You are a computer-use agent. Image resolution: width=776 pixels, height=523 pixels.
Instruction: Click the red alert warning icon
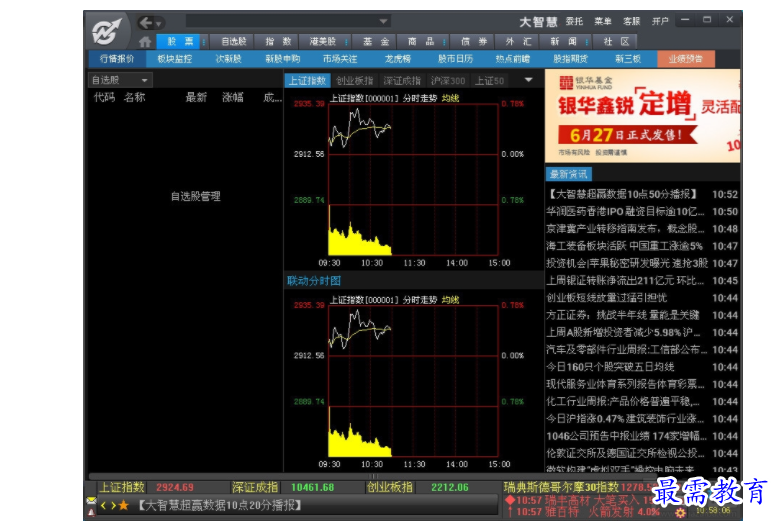[92, 512]
